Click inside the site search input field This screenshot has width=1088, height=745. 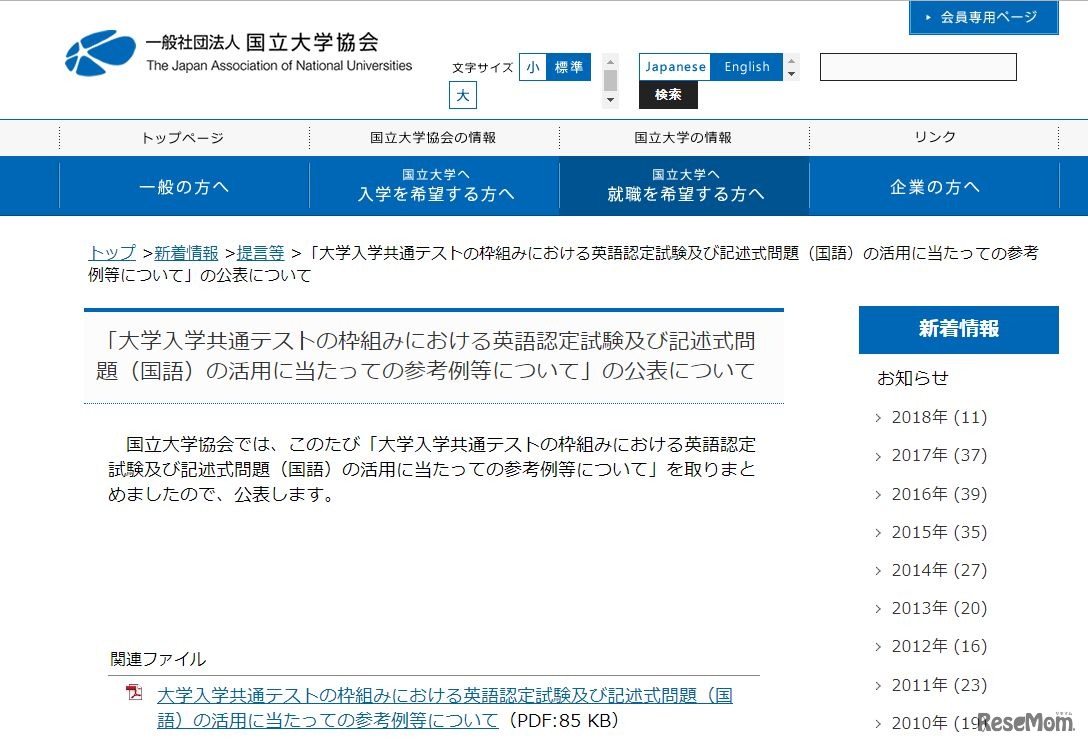tap(917, 66)
